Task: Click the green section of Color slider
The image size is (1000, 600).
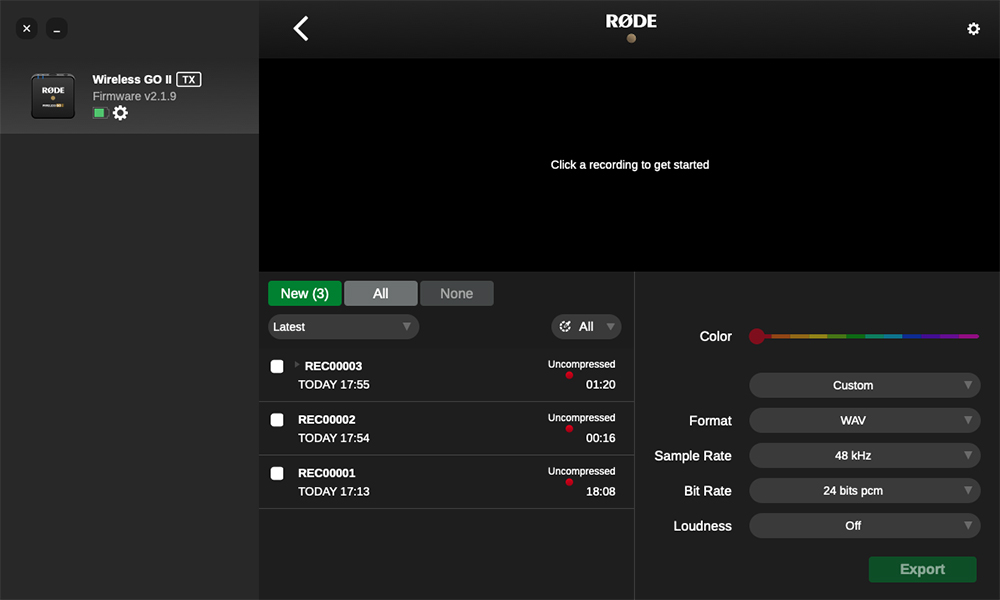Action: (855, 336)
